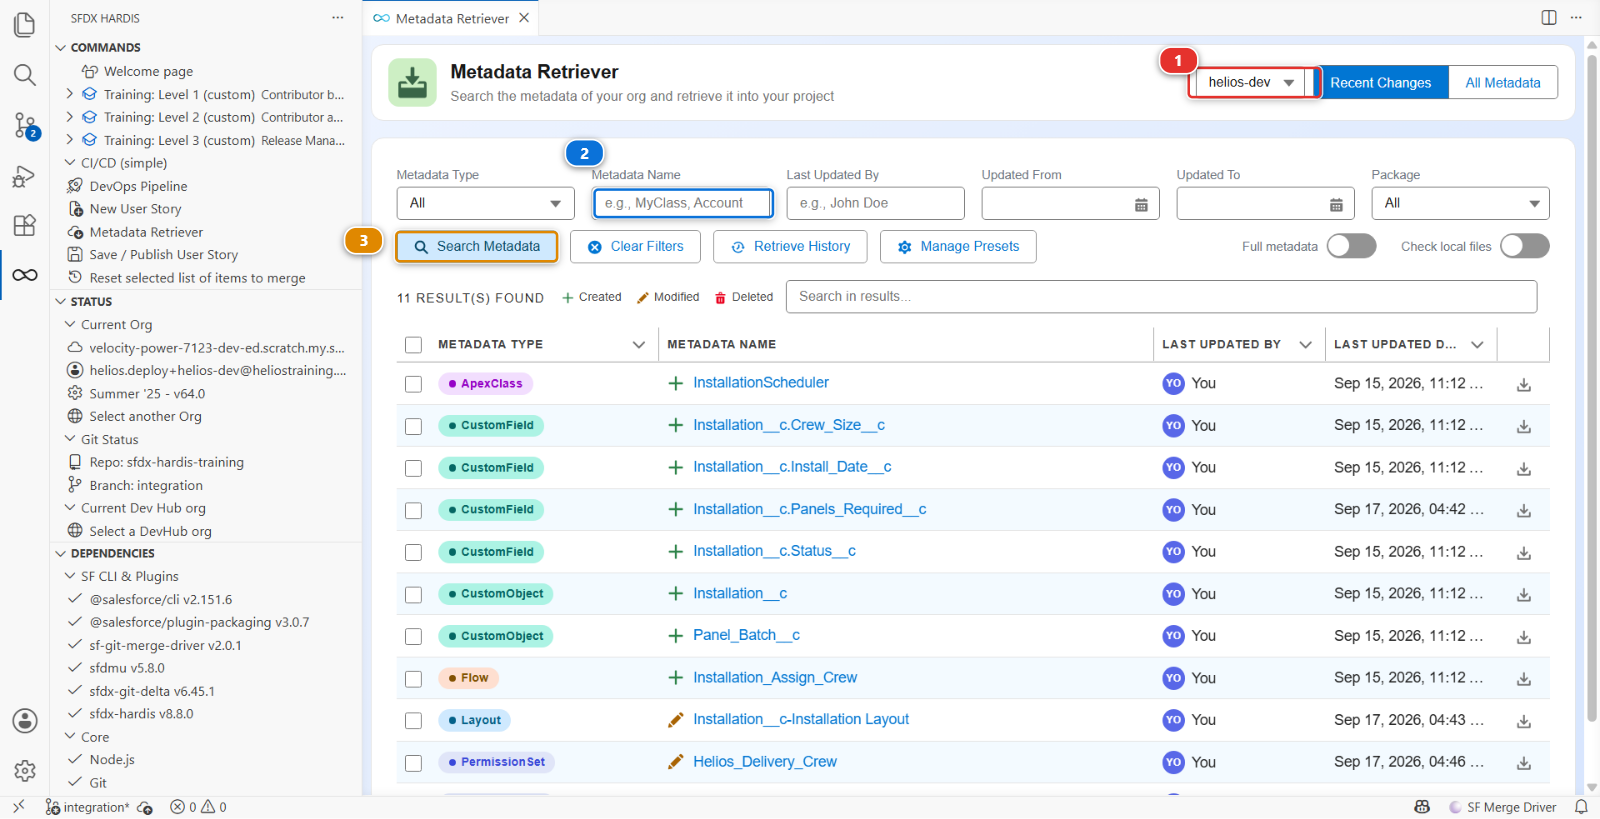Turn on Check local files switch
This screenshot has height=819, width=1600.
point(1524,246)
